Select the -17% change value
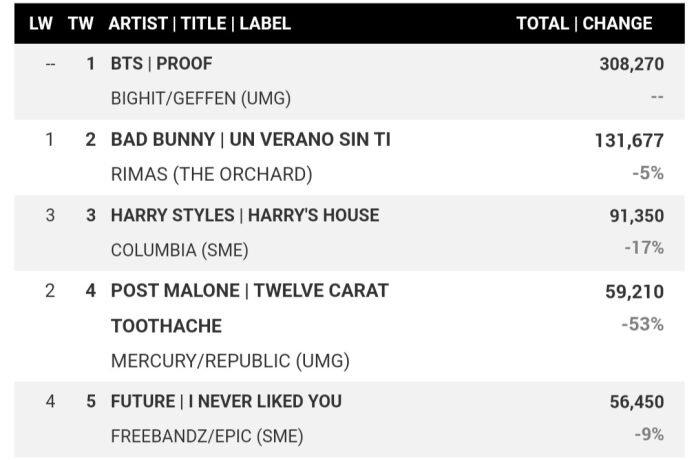 (x=643, y=247)
